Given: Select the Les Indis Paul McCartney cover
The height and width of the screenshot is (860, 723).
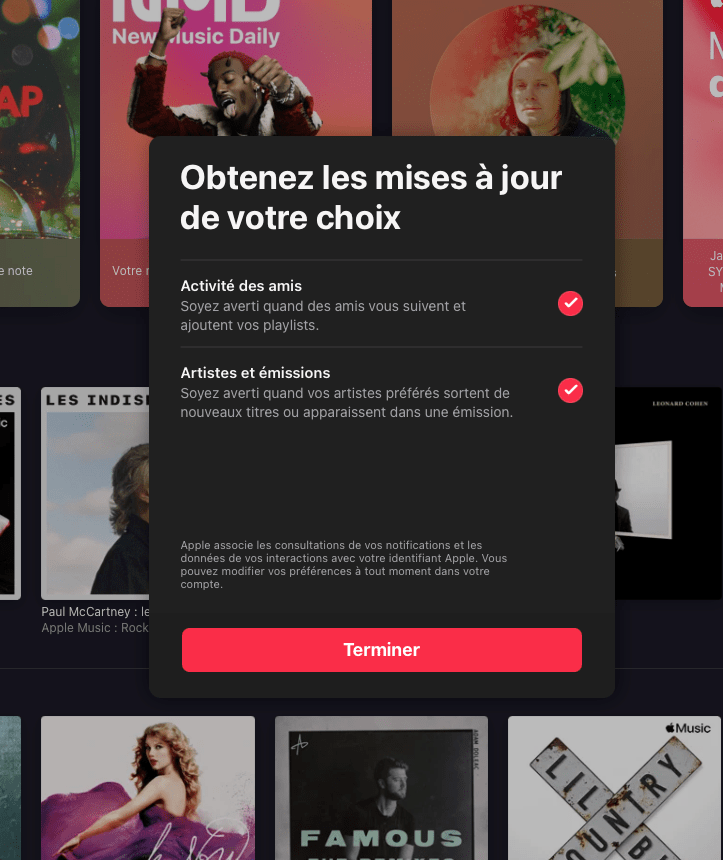Looking at the screenshot, I should coord(95,494).
